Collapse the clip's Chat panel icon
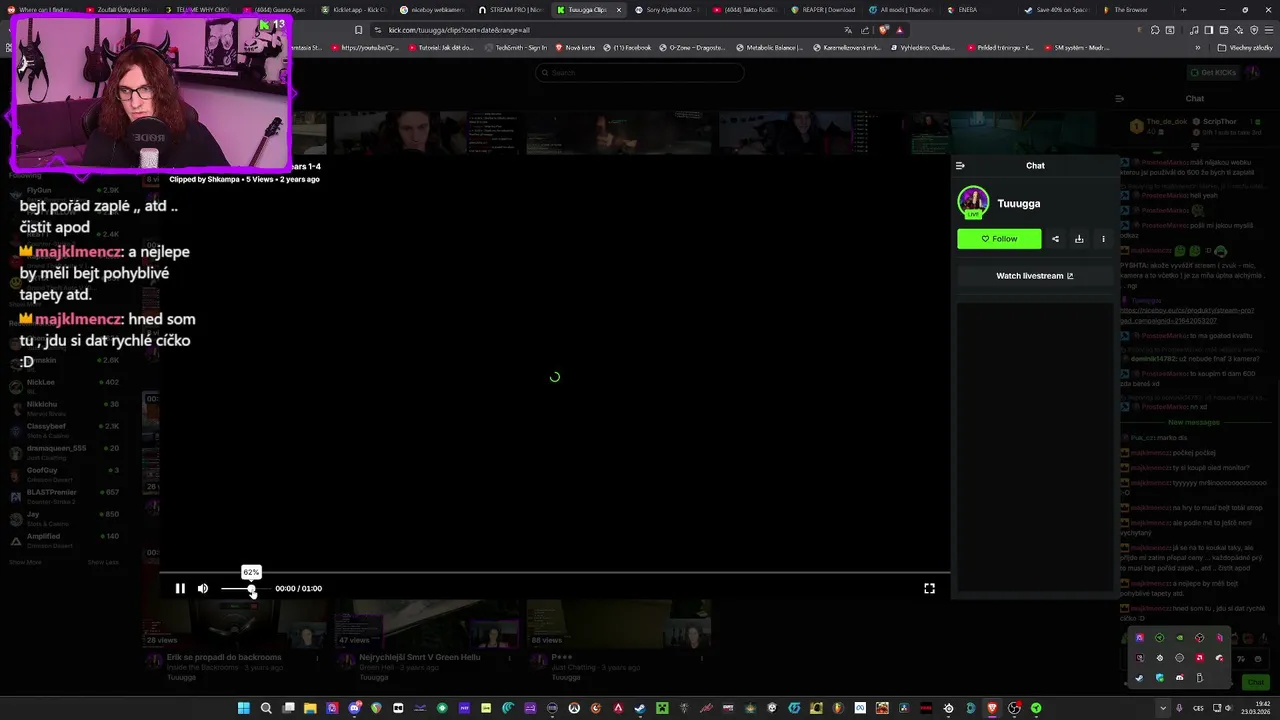The image size is (1280, 720). [960, 166]
